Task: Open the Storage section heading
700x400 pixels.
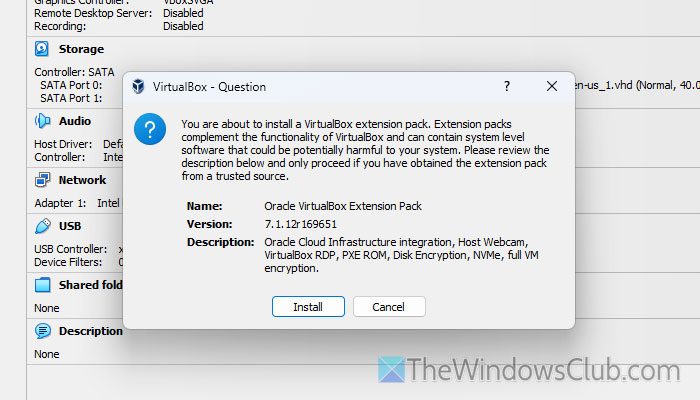Action: coord(81,49)
